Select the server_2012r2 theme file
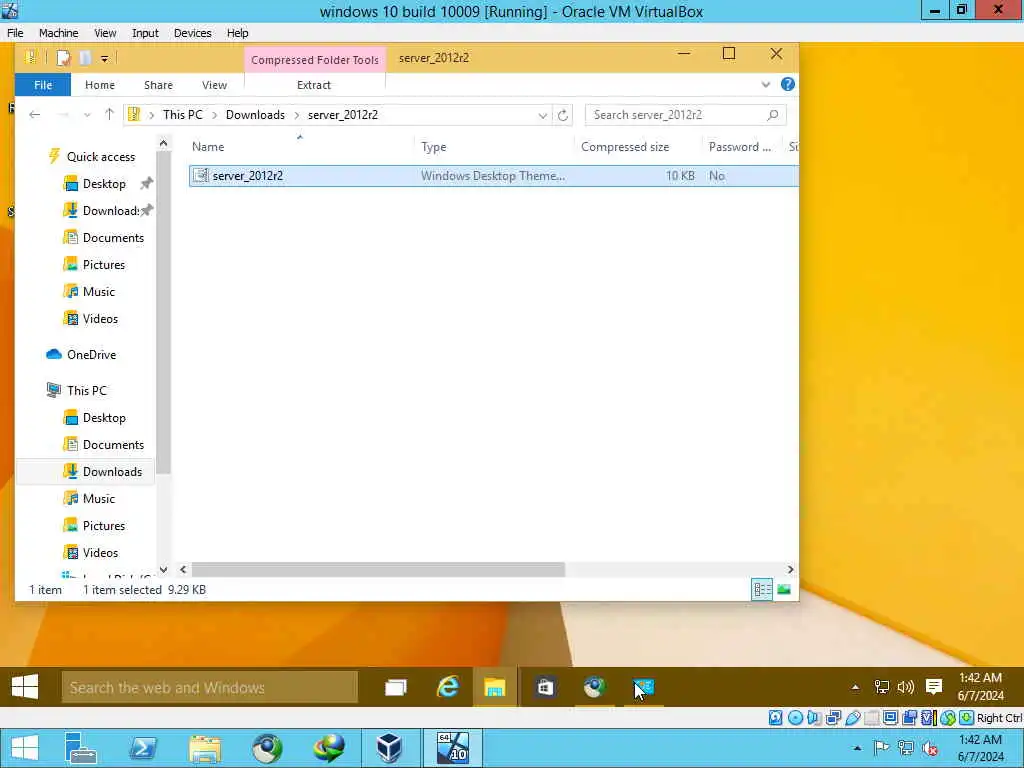Screen dimensions: 1024x768 493,176
